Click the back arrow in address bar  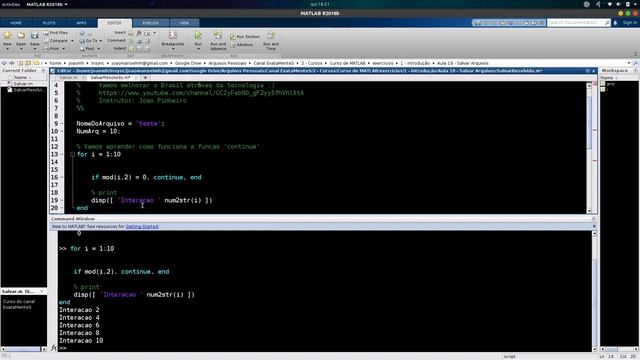pos(4,63)
